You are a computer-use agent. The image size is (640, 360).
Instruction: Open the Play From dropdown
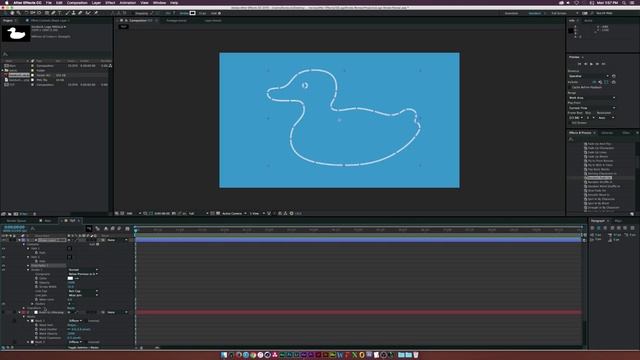[592, 108]
